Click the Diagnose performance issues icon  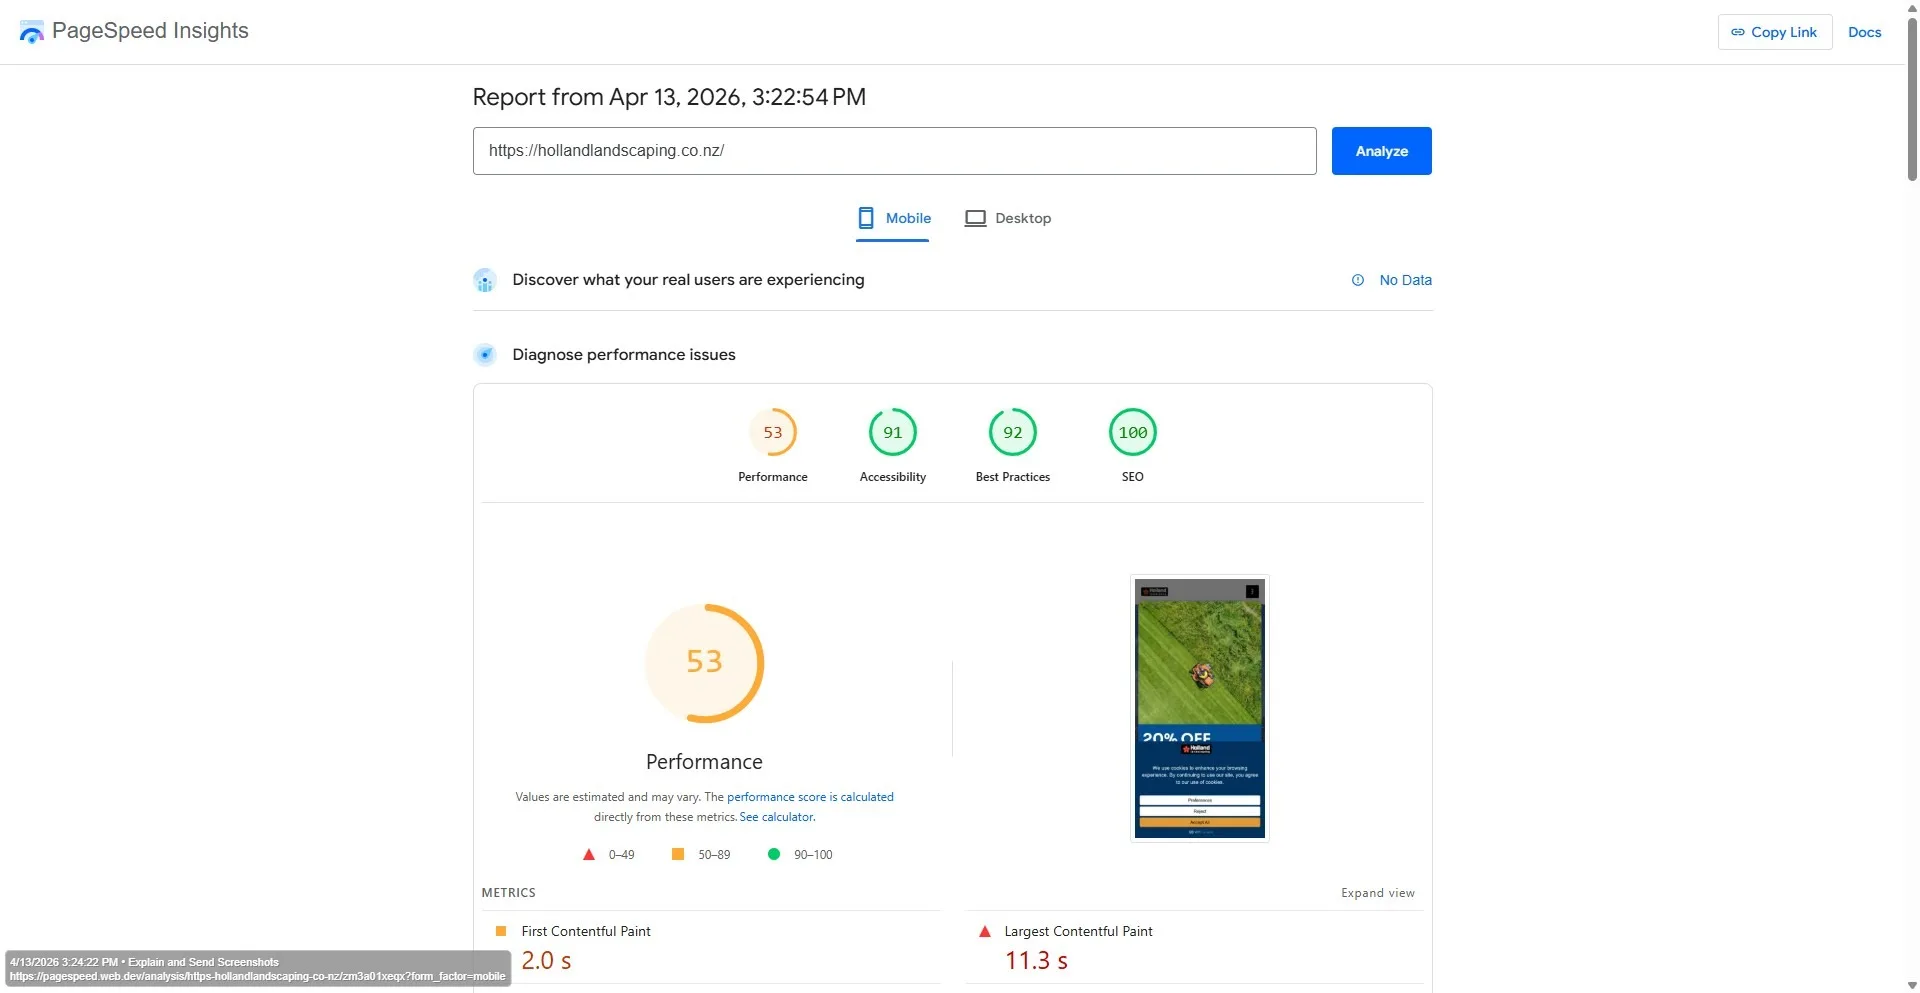tap(485, 354)
